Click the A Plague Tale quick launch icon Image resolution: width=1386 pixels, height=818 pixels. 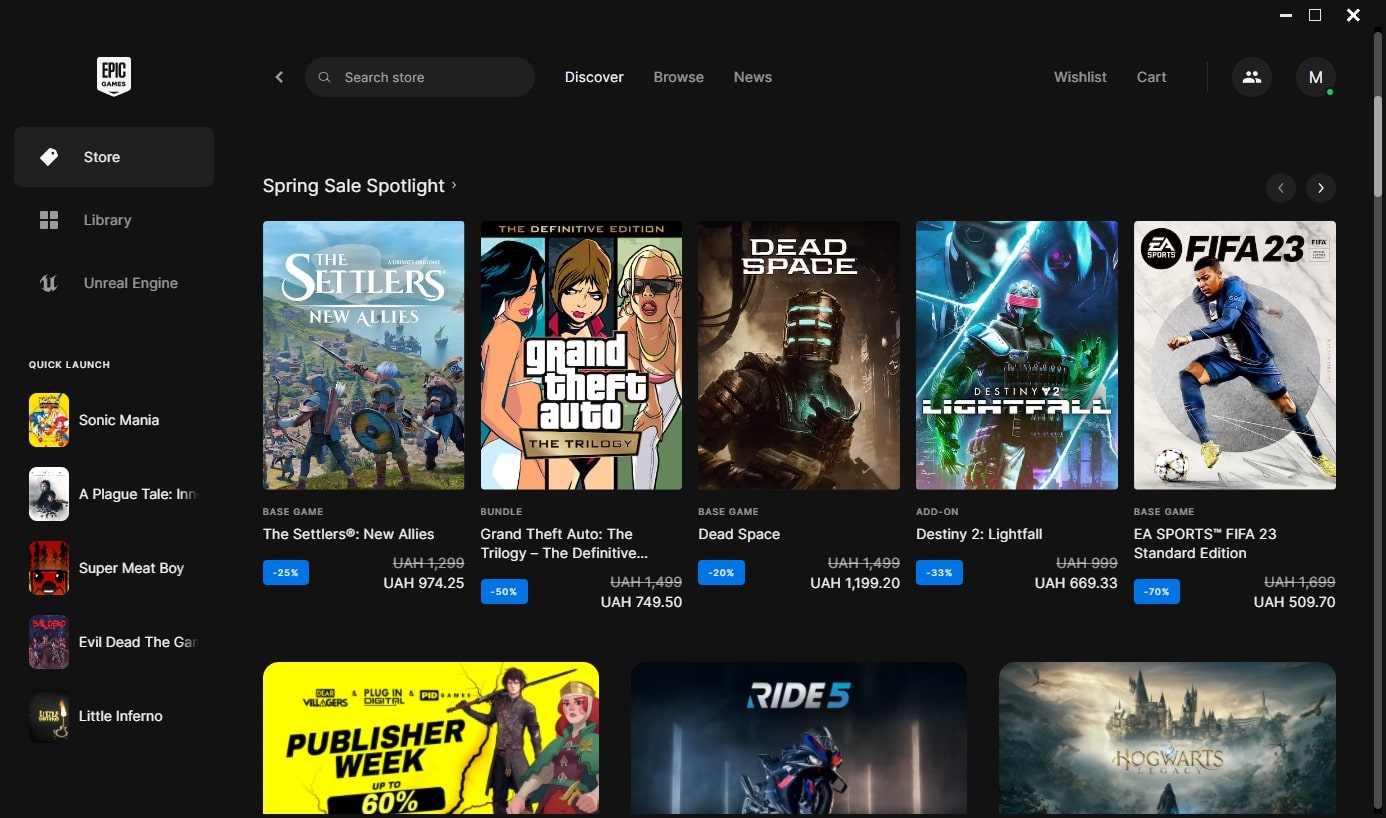49,494
